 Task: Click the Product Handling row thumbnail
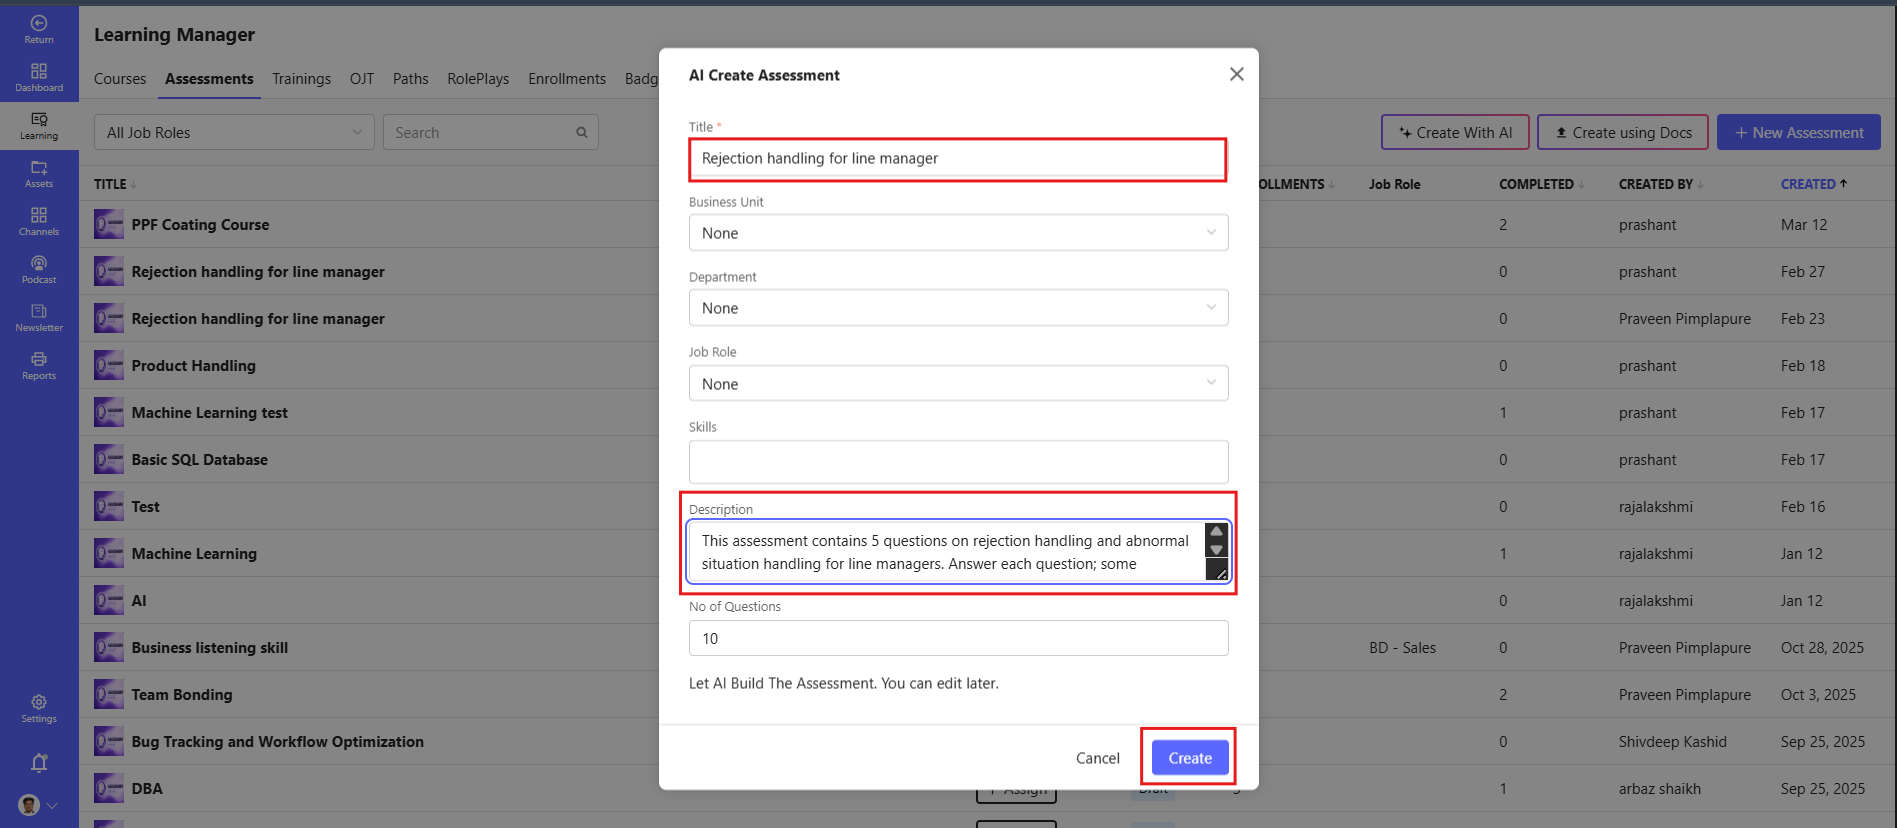pyautogui.click(x=109, y=365)
